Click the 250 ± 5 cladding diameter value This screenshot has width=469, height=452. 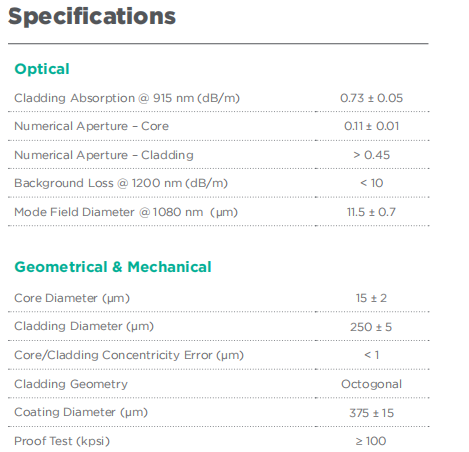point(371,327)
